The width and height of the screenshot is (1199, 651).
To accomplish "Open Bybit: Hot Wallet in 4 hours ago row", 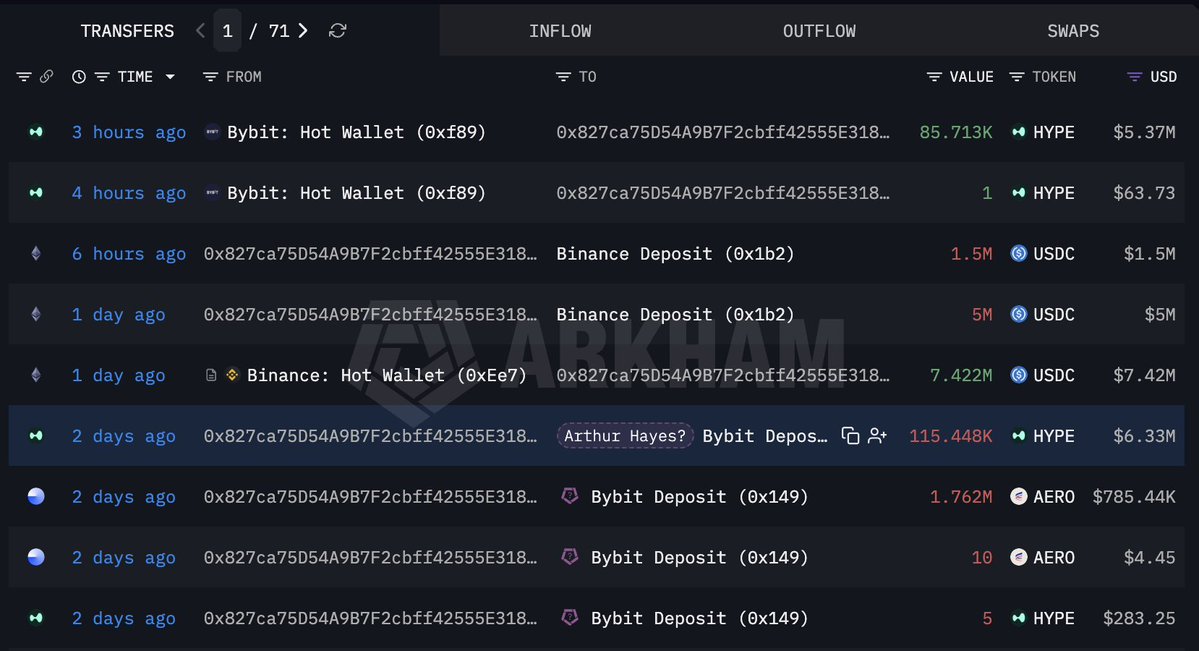I will click(x=356, y=193).
